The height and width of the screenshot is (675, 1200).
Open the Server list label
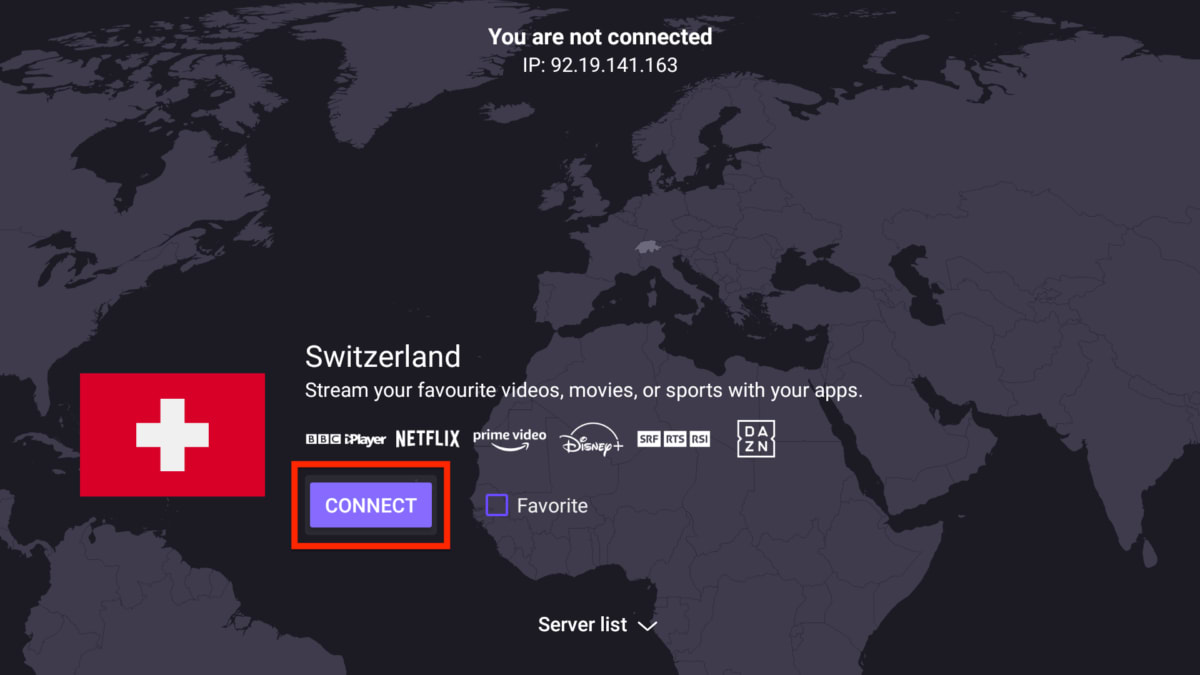(582, 625)
